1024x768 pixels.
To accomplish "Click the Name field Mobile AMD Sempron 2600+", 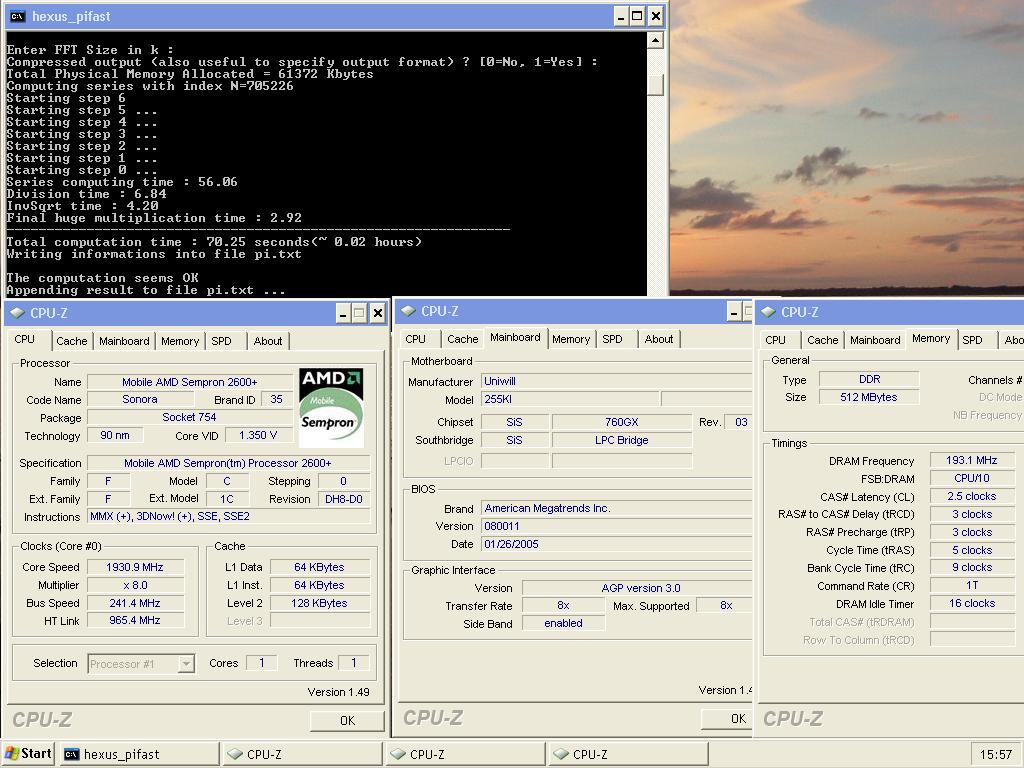I will tap(190, 382).
